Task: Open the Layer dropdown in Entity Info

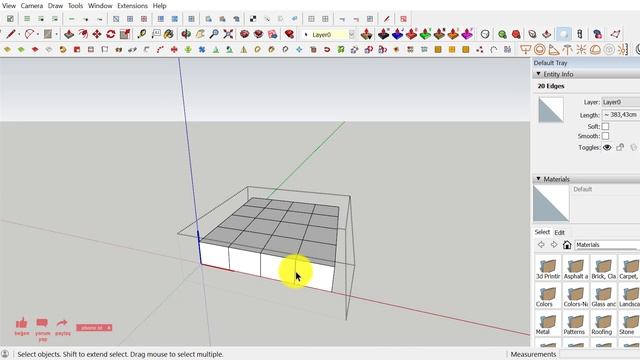Action: [x=621, y=102]
